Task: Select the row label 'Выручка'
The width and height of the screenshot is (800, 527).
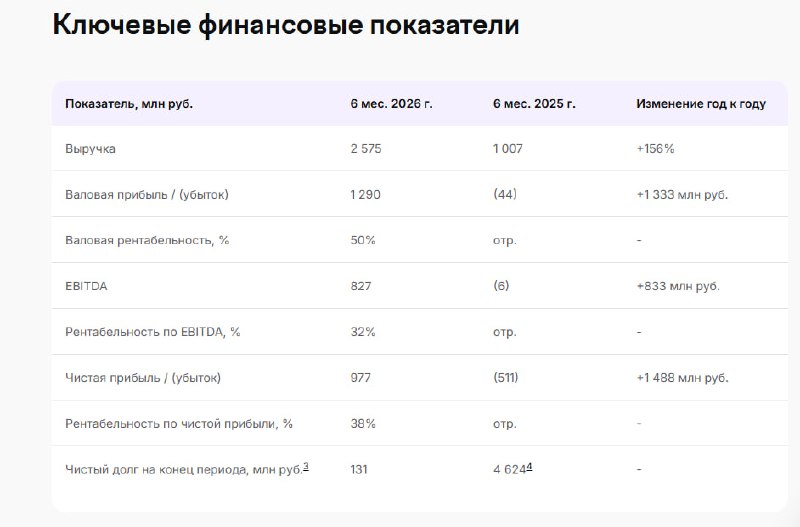Action: click(90, 149)
